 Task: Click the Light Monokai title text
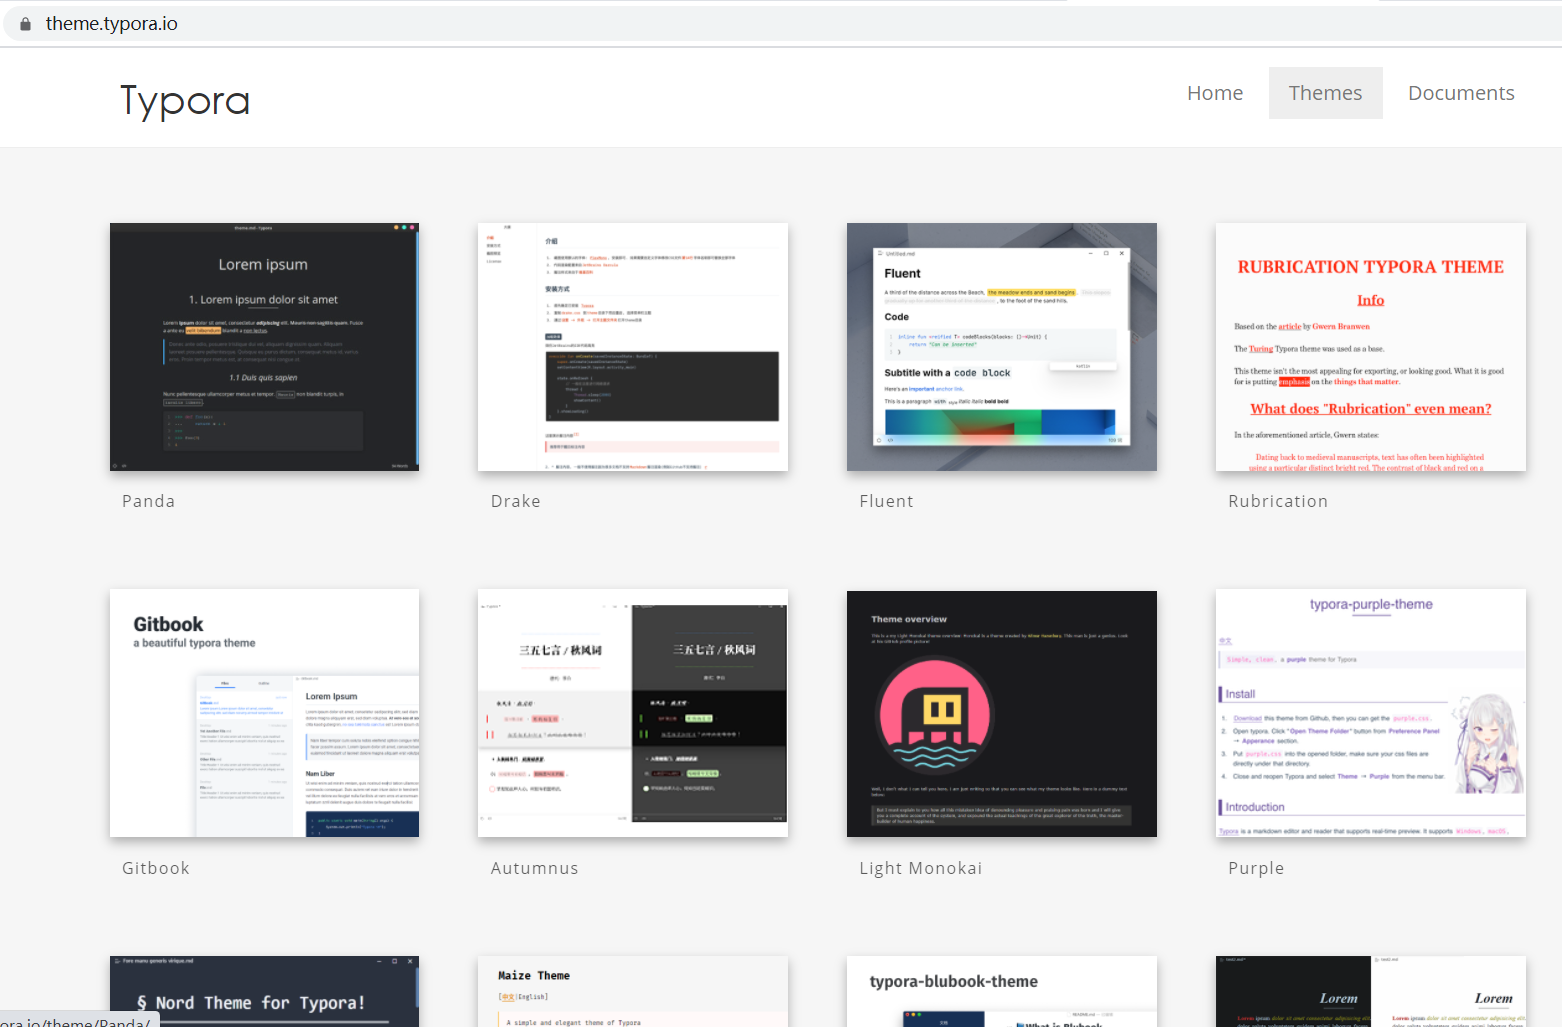pyautogui.click(x=921, y=868)
